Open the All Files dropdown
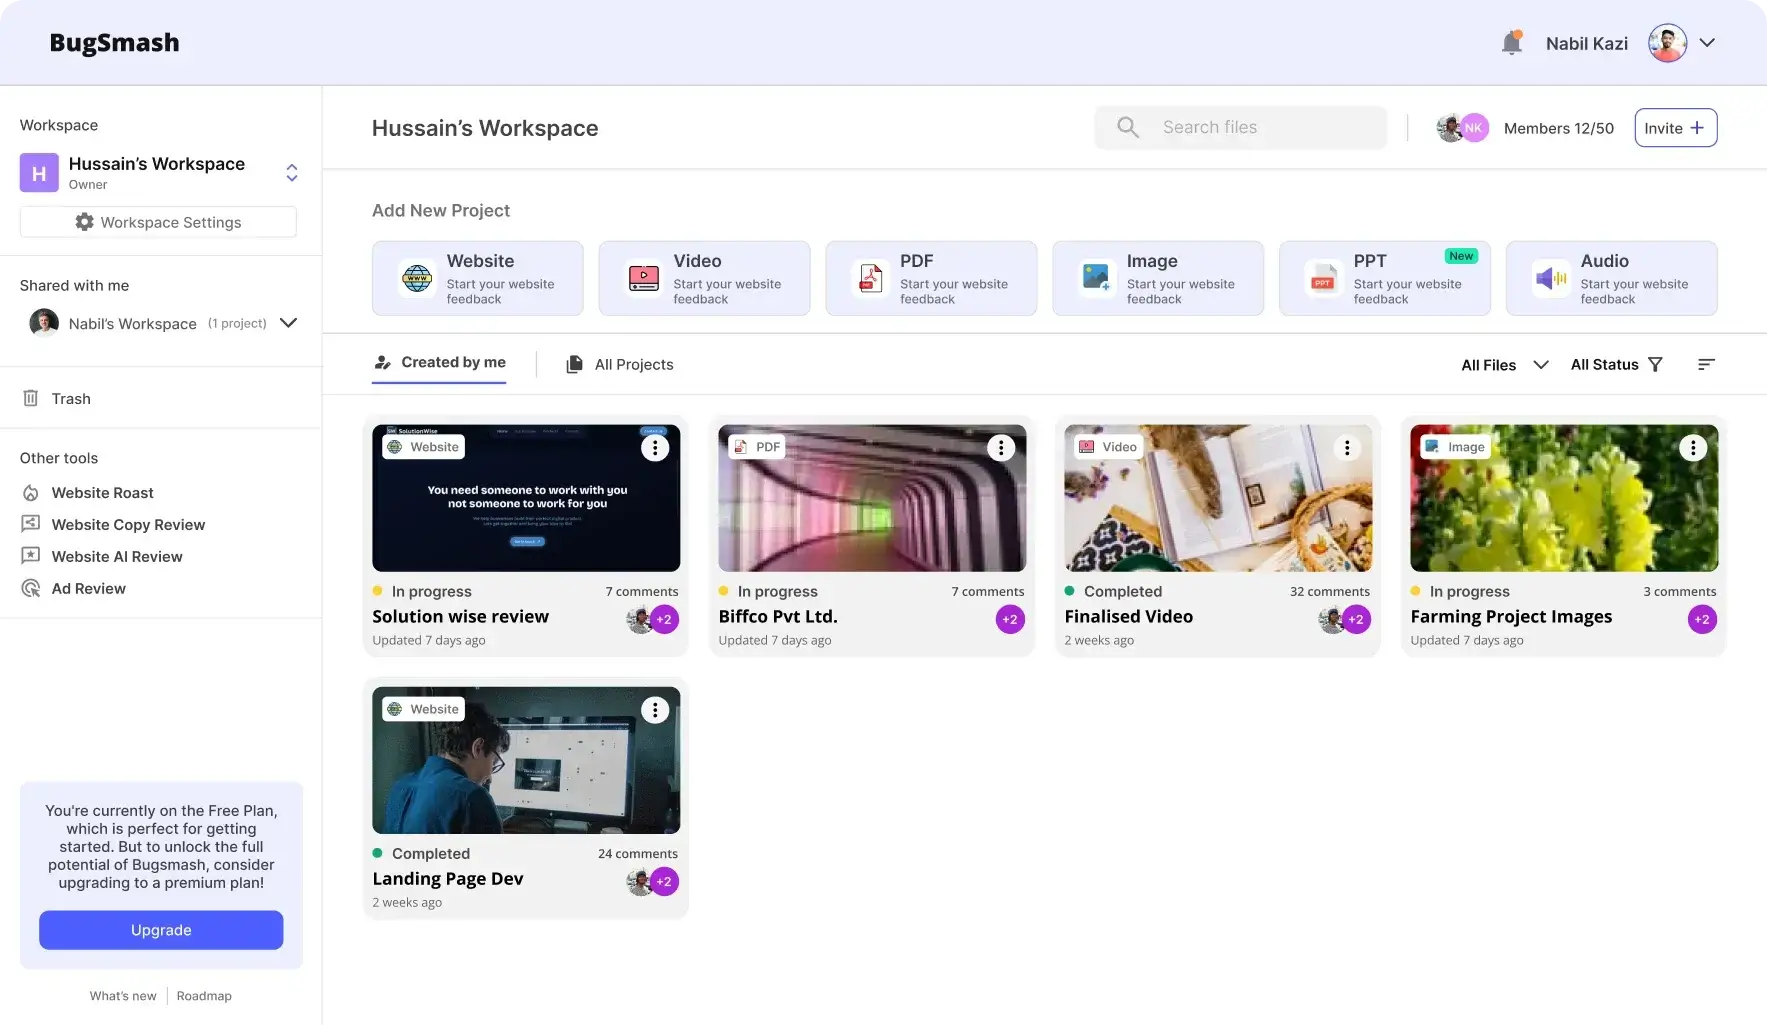 1504,365
